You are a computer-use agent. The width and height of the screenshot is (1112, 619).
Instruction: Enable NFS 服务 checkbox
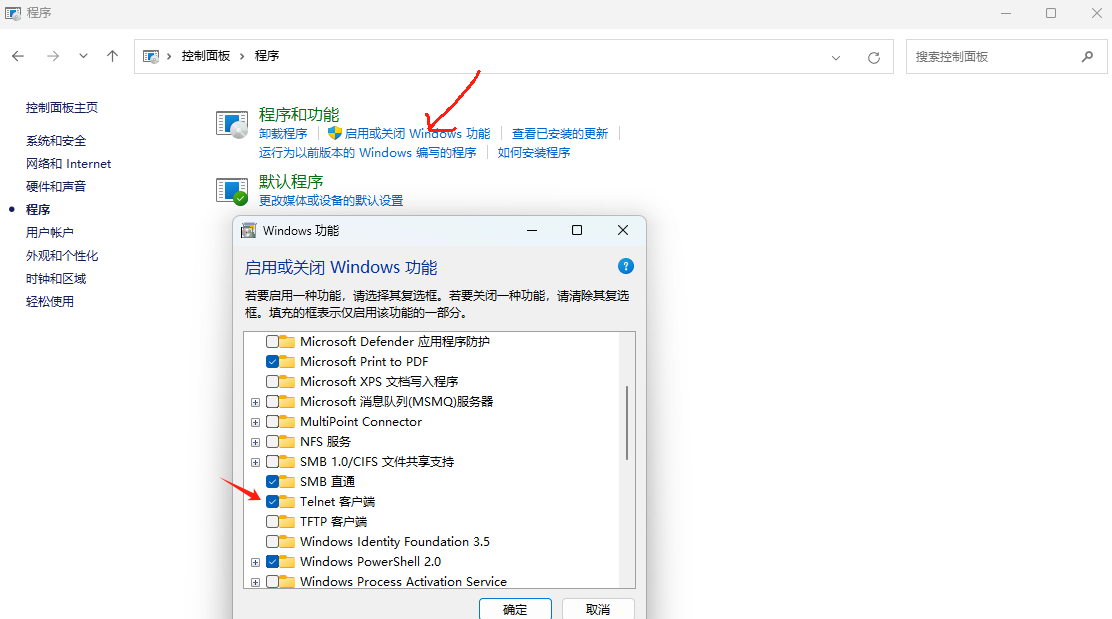(272, 442)
